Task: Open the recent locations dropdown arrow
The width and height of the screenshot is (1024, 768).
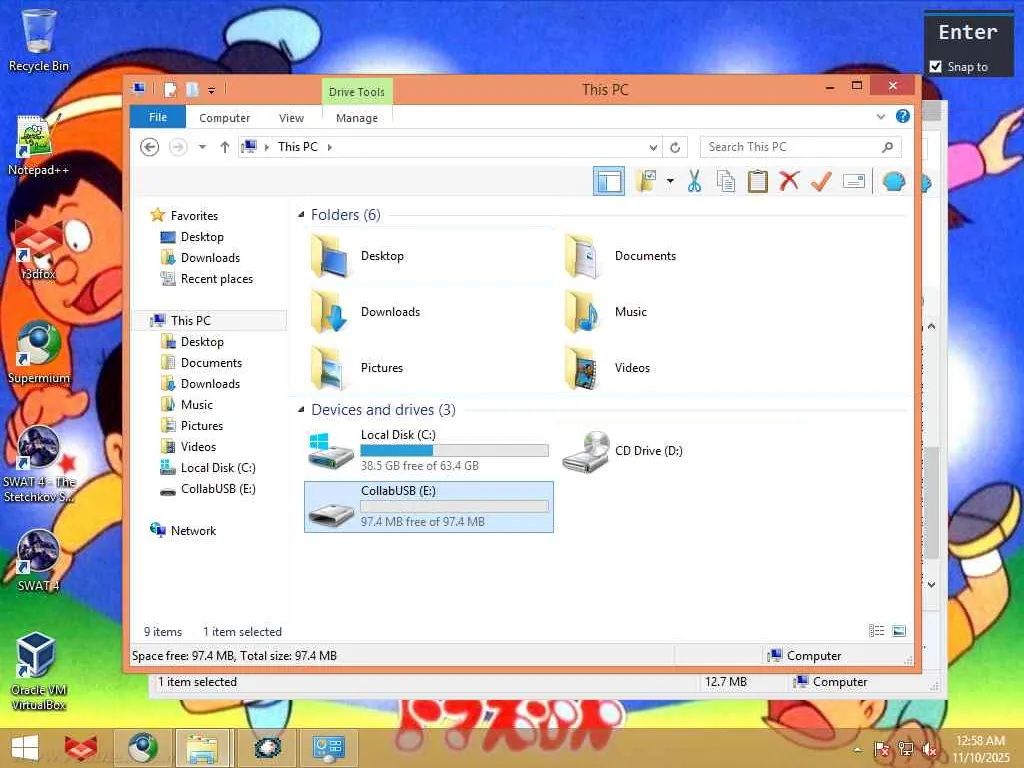Action: [x=202, y=147]
